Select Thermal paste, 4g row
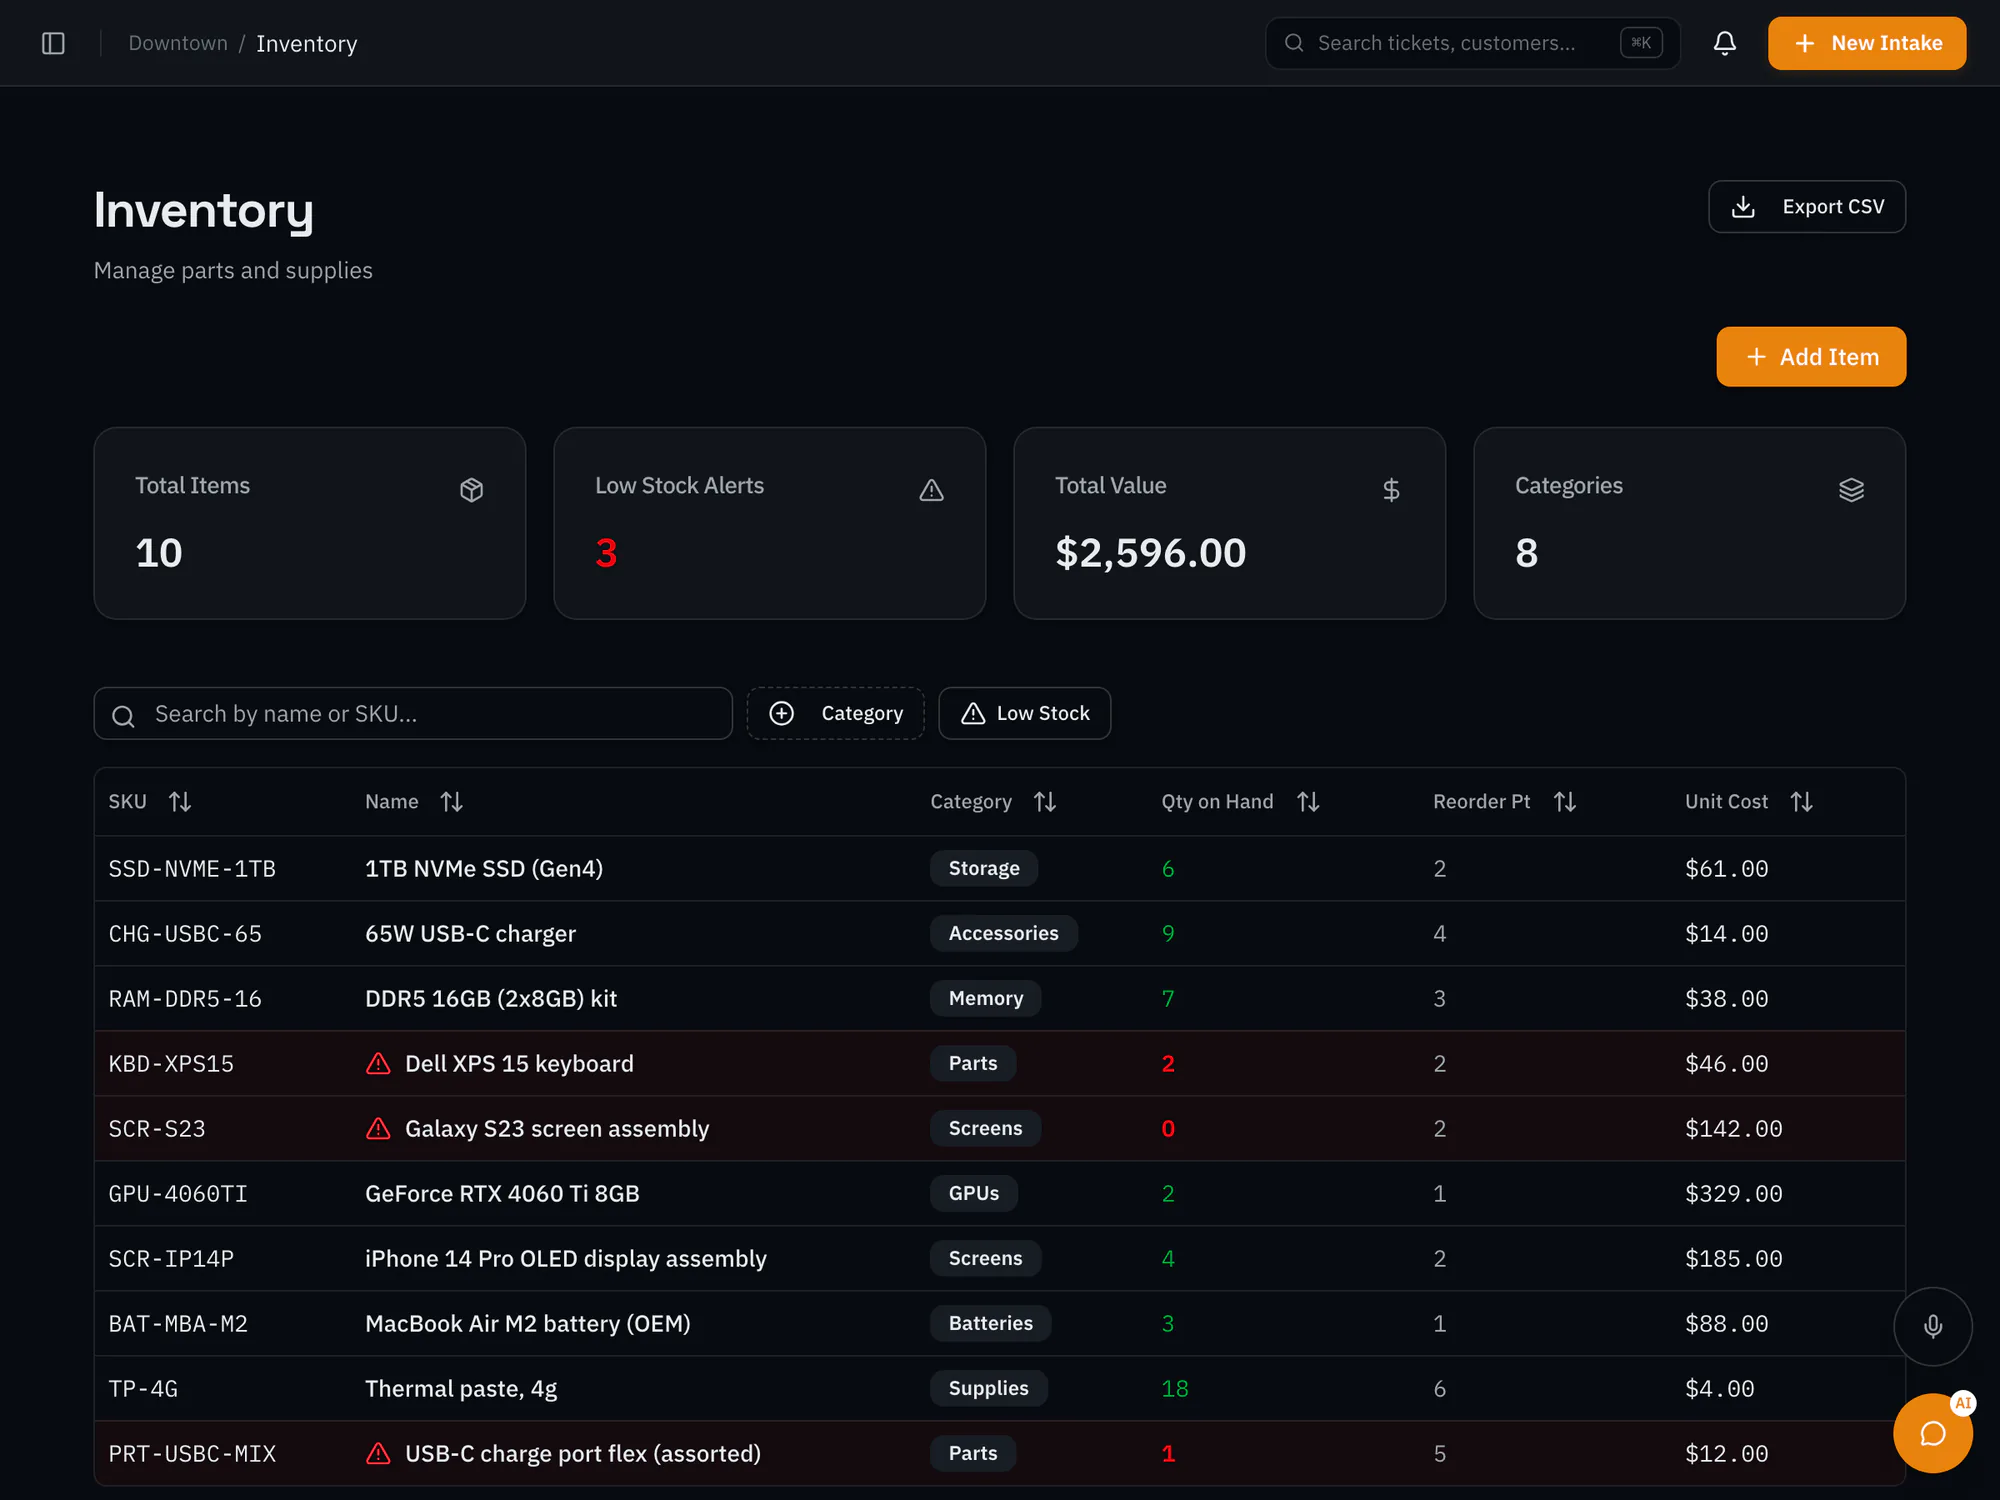This screenshot has width=2000, height=1500. click(x=1000, y=1388)
